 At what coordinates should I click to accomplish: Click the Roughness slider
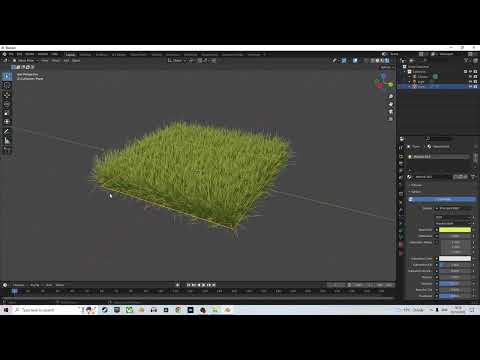click(x=455, y=296)
